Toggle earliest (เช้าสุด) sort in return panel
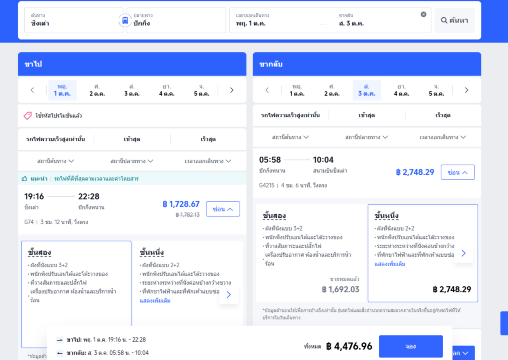508x360 pixels. tap(367, 115)
